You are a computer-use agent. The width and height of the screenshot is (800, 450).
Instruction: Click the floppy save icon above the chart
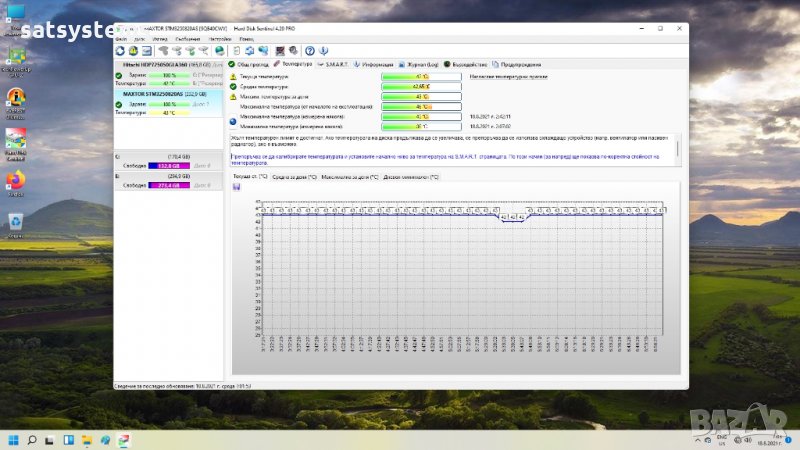coord(236,186)
